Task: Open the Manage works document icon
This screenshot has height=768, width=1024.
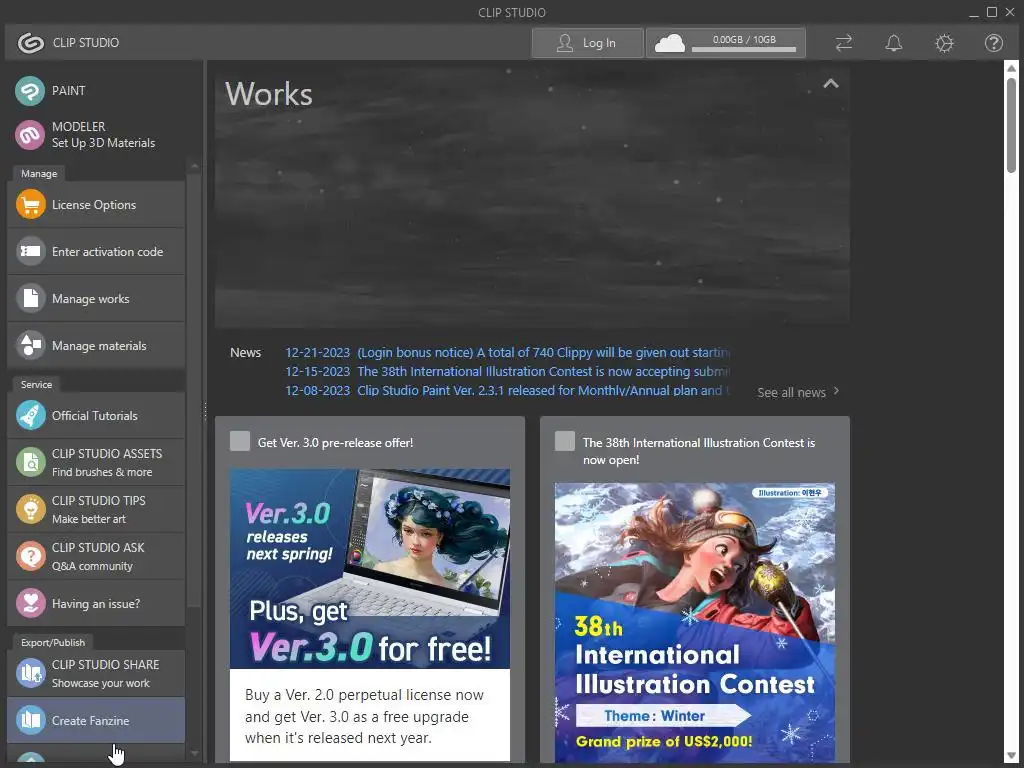Action: coord(30,298)
